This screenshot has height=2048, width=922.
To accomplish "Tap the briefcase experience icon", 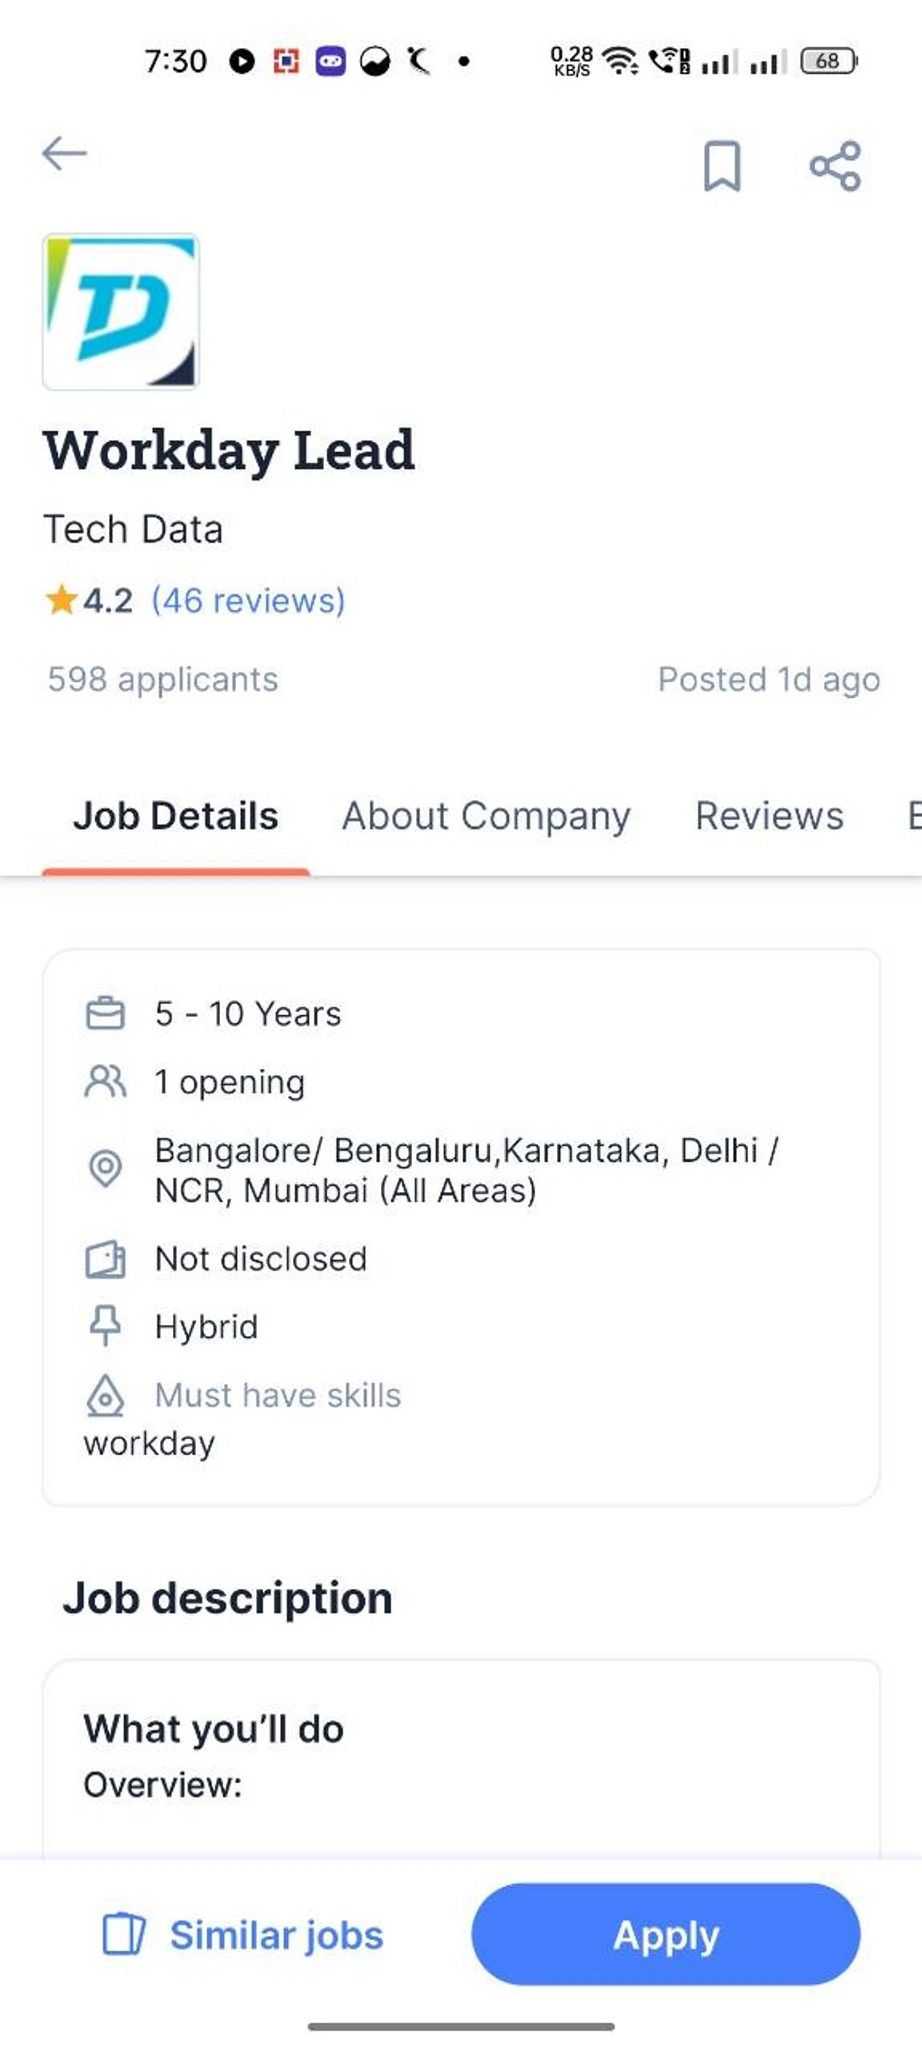I will coord(105,1014).
